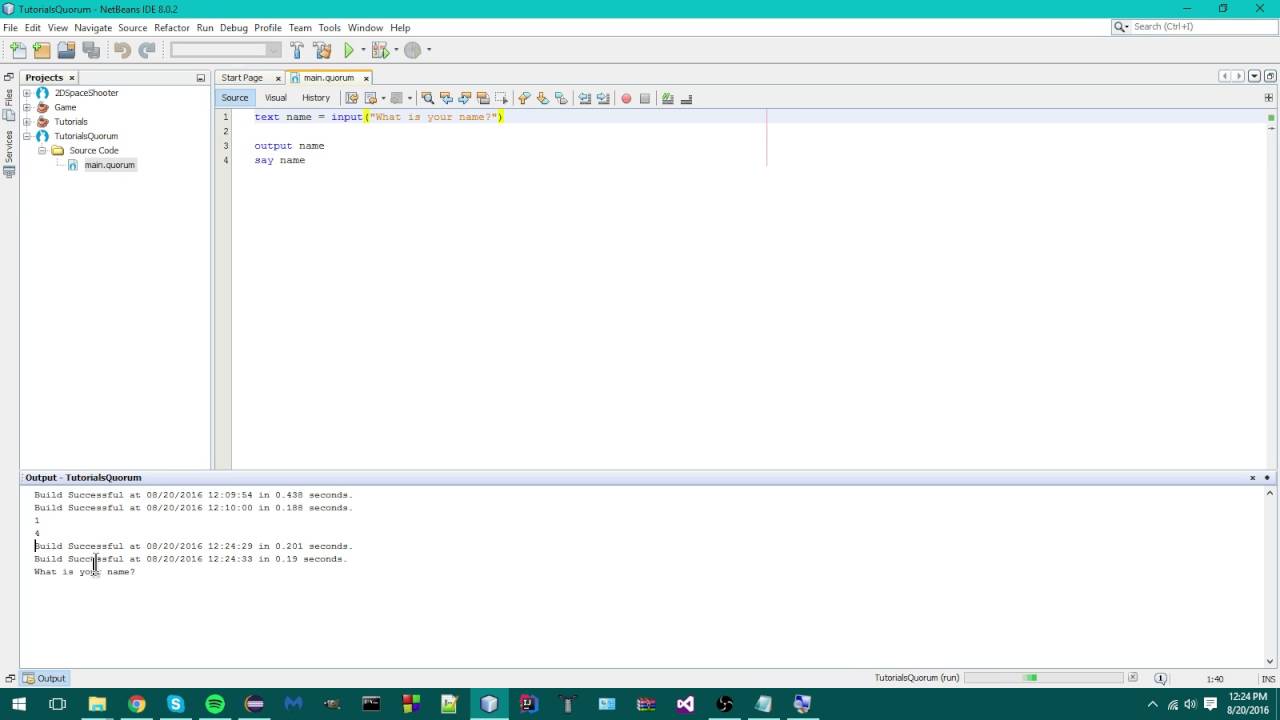The width and height of the screenshot is (1280, 720).
Task: Open the vertical Files side tab
Action: (x=9, y=104)
